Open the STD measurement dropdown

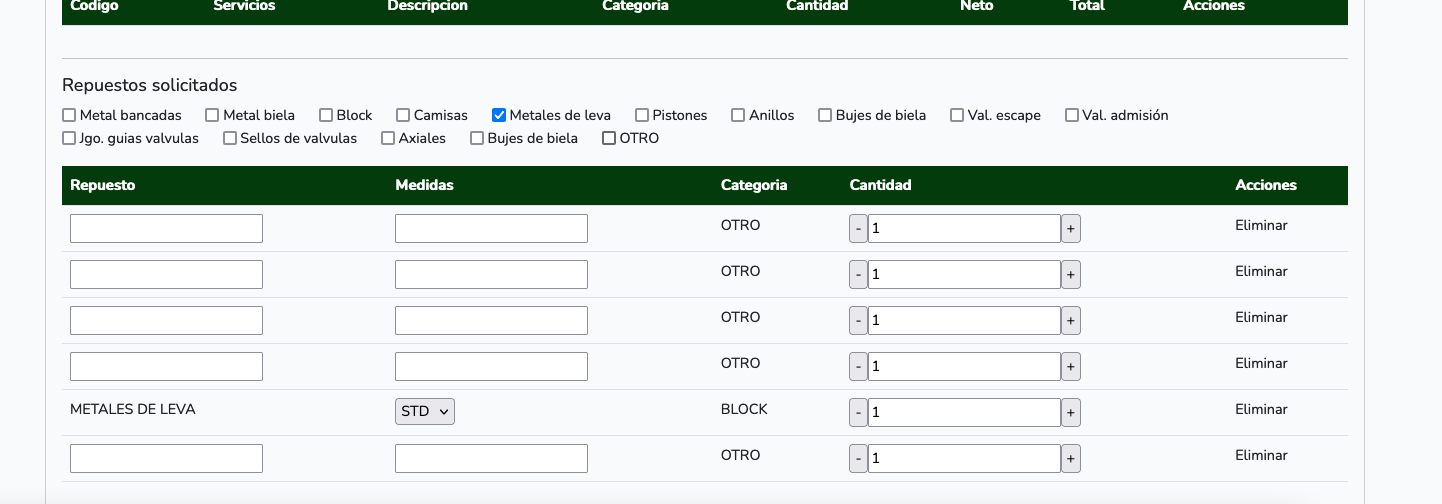click(425, 411)
